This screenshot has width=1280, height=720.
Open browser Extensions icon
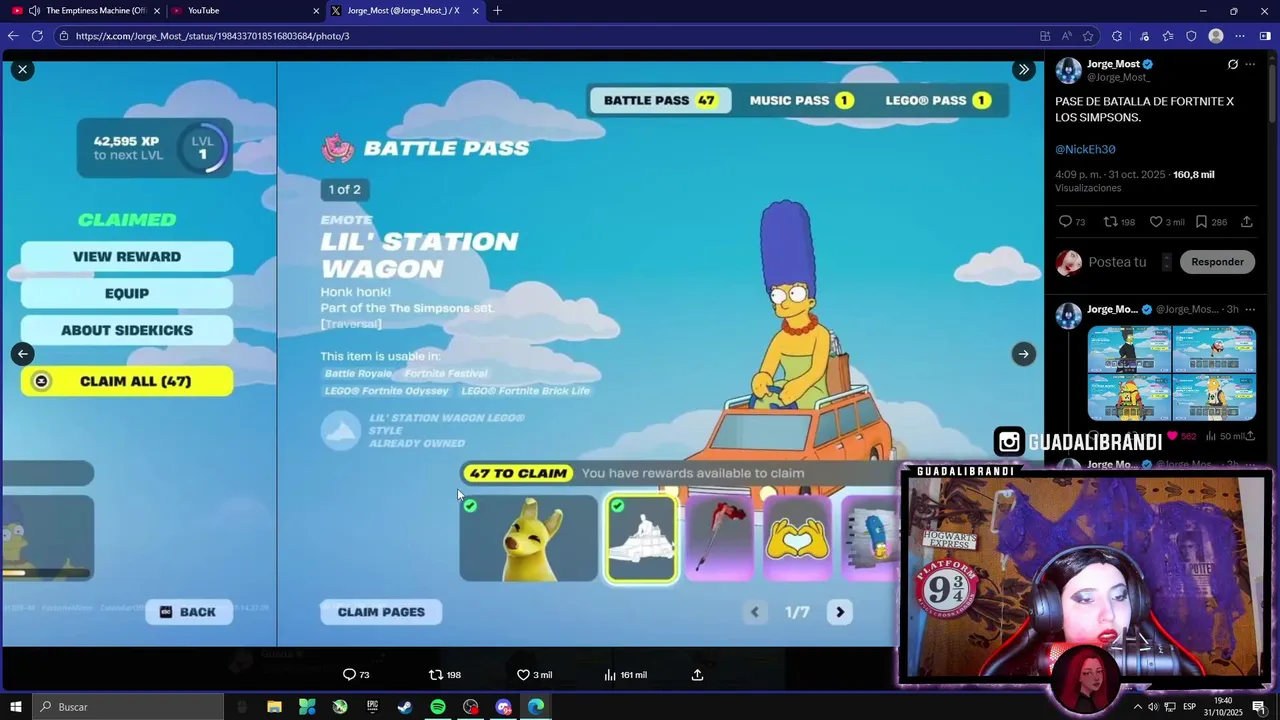tap(1117, 36)
